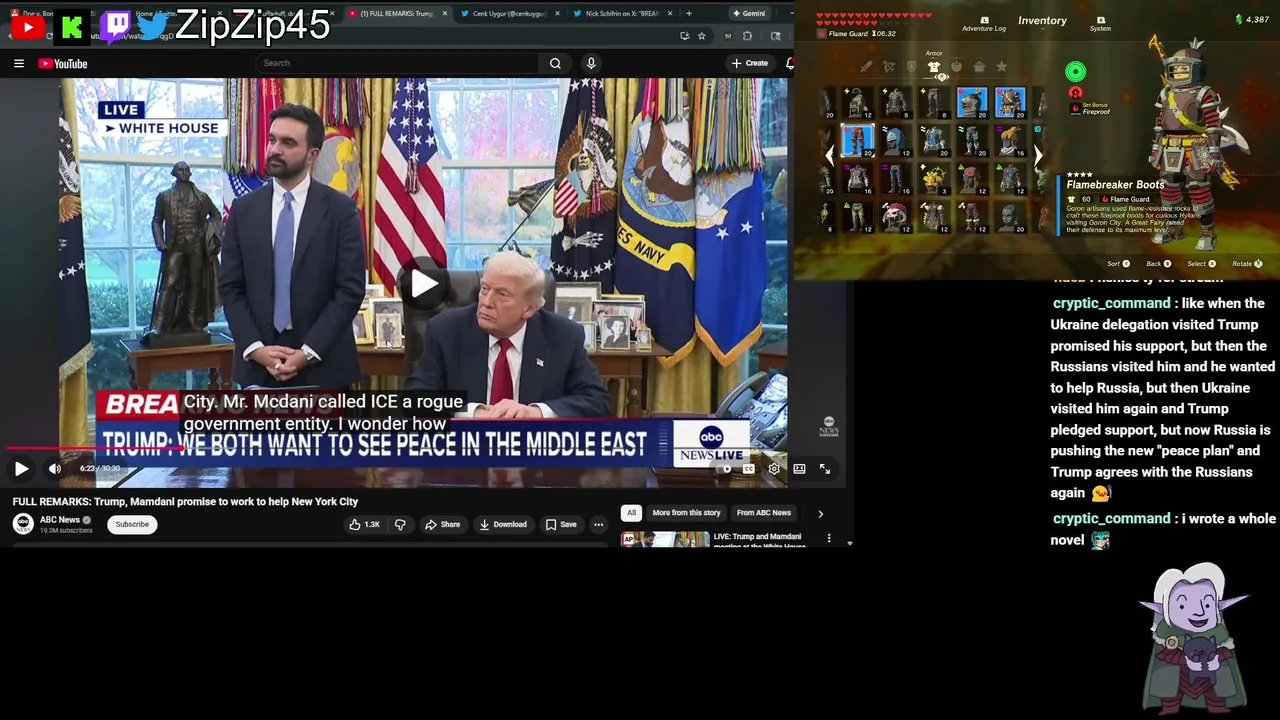Like the video showing 1.3K likes

tap(364, 524)
